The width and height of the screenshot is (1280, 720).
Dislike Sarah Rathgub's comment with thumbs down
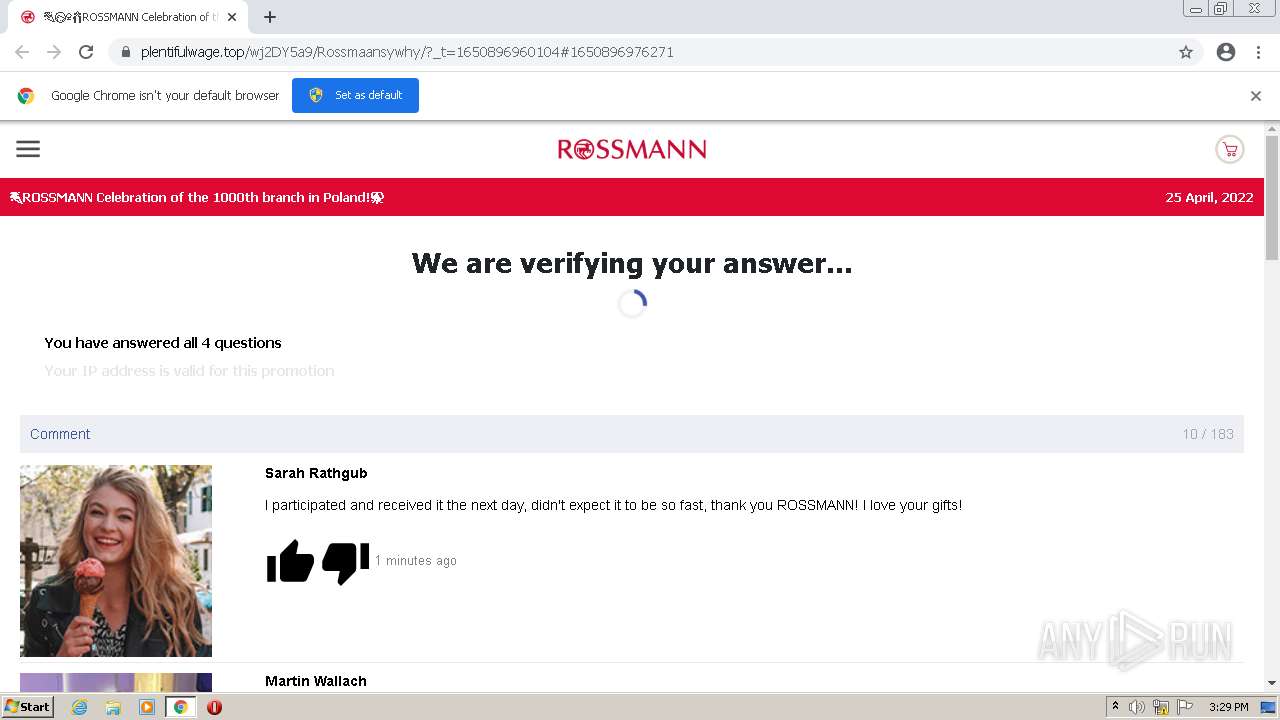346,563
